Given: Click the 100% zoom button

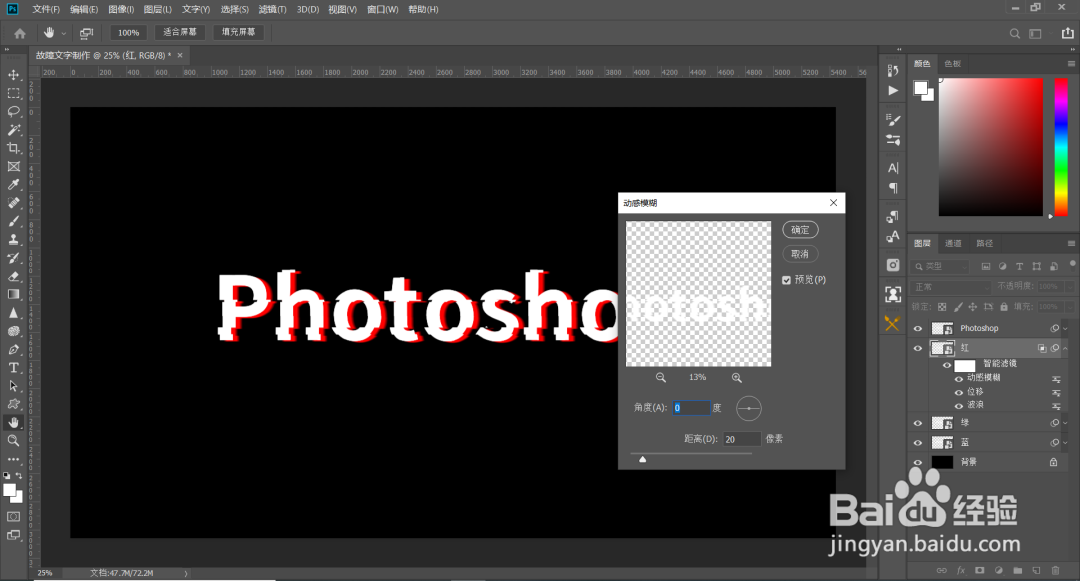Looking at the screenshot, I should click(128, 33).
